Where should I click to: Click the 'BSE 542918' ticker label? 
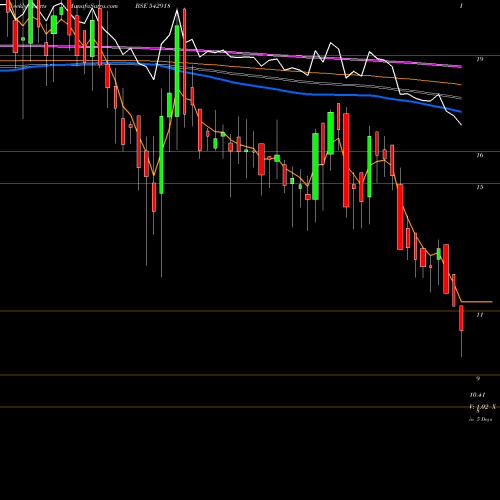(x=153, y=6)
